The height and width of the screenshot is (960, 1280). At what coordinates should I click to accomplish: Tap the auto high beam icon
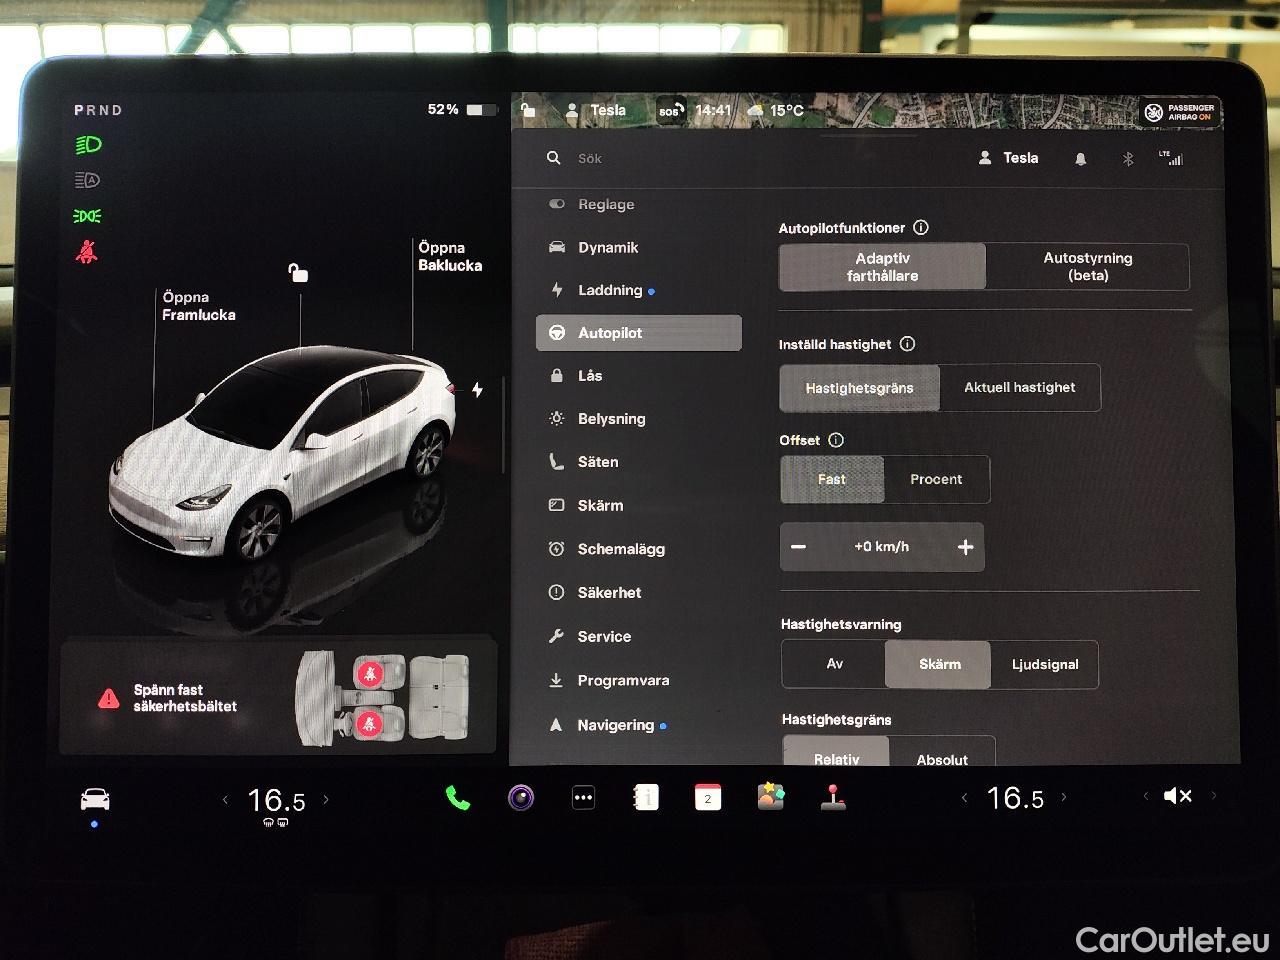[88, 180]
